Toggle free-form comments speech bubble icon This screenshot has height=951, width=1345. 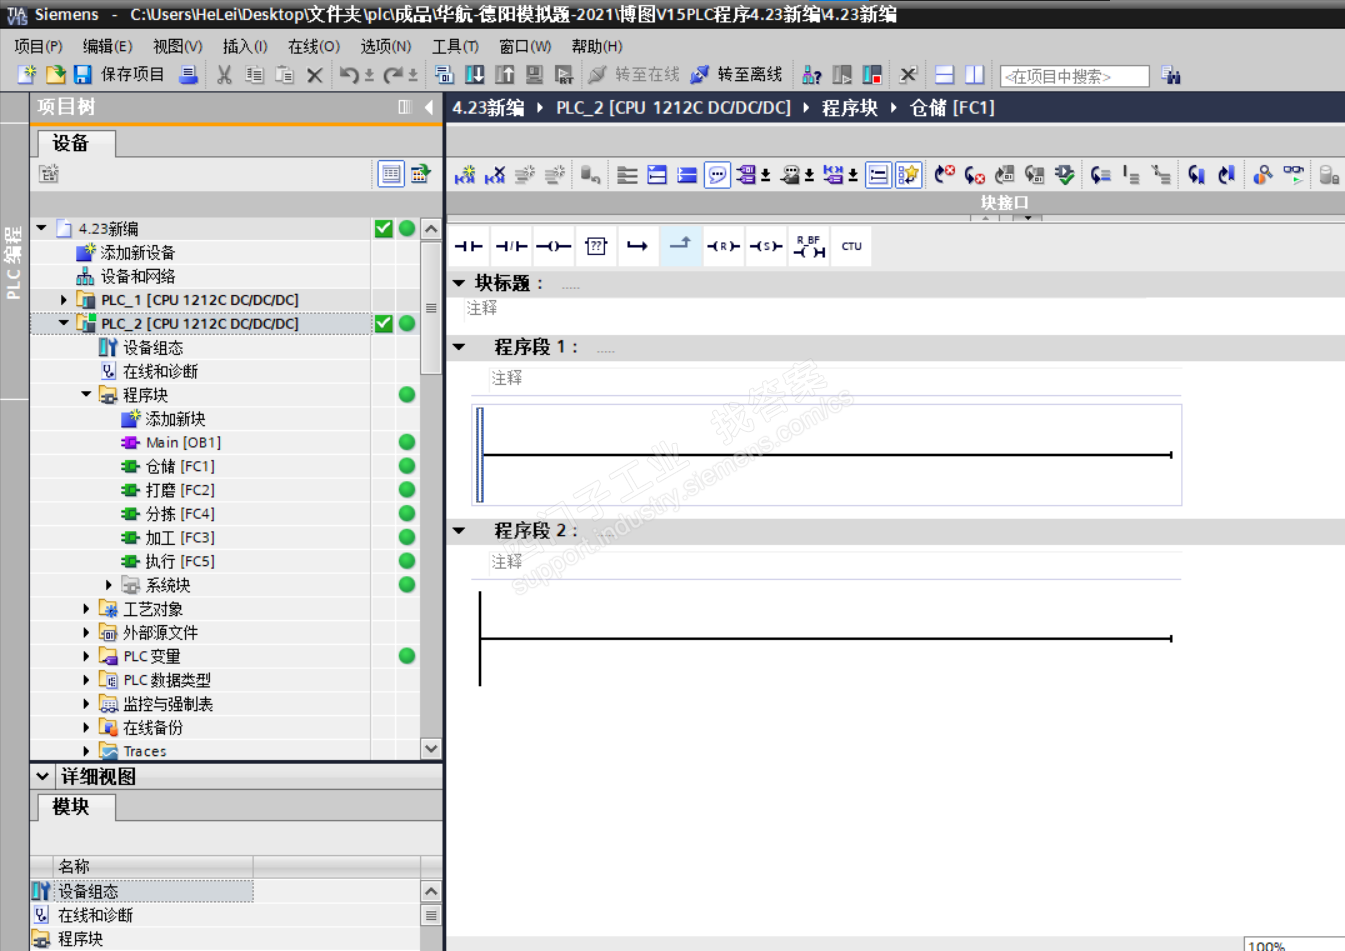[x=717, y=175]
